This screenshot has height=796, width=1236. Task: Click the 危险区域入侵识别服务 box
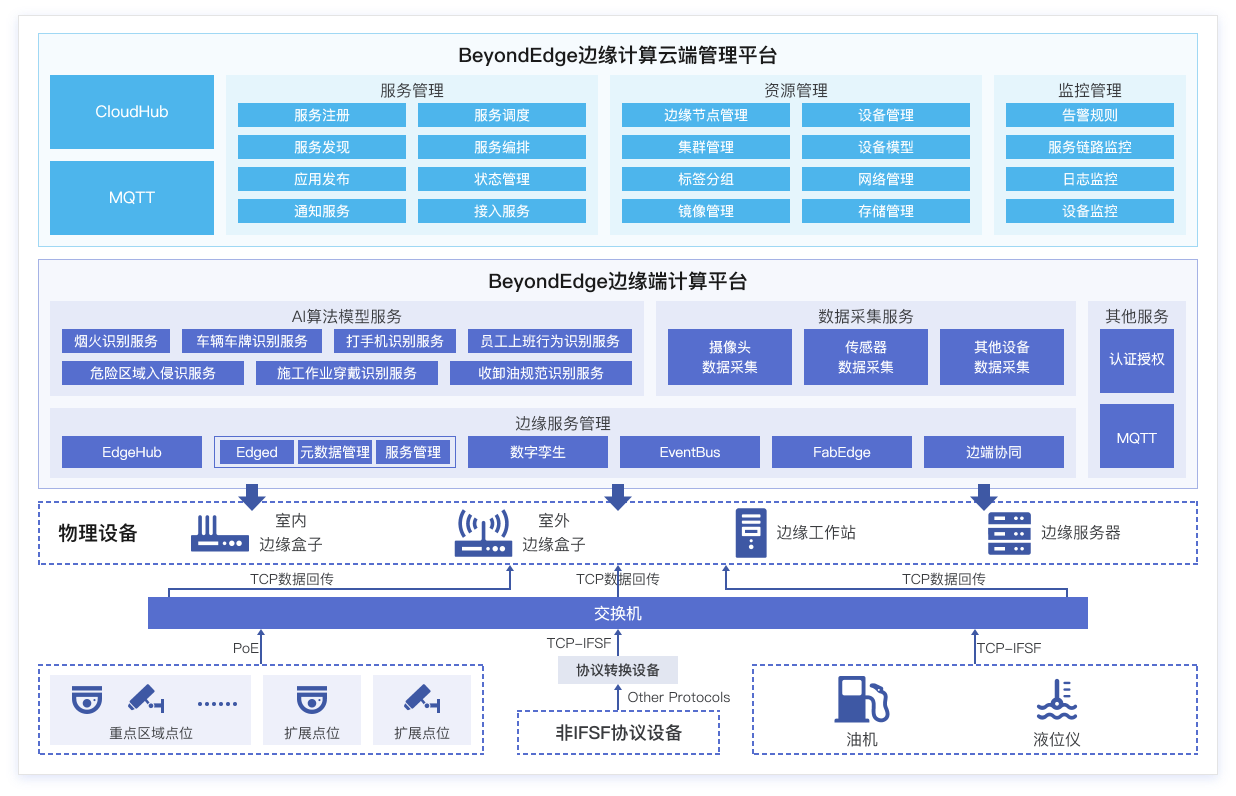153,373
